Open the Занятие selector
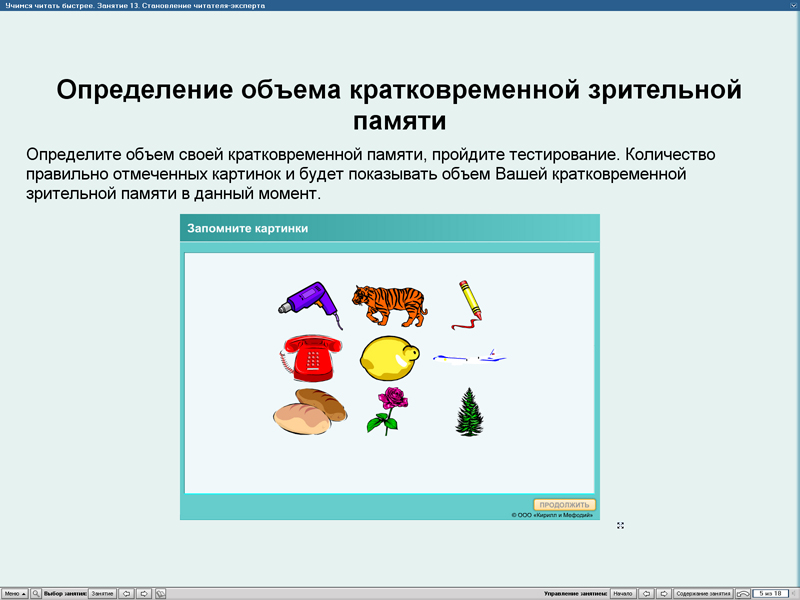Viewport: 800px width, 600px height. (x=103, y=593)
